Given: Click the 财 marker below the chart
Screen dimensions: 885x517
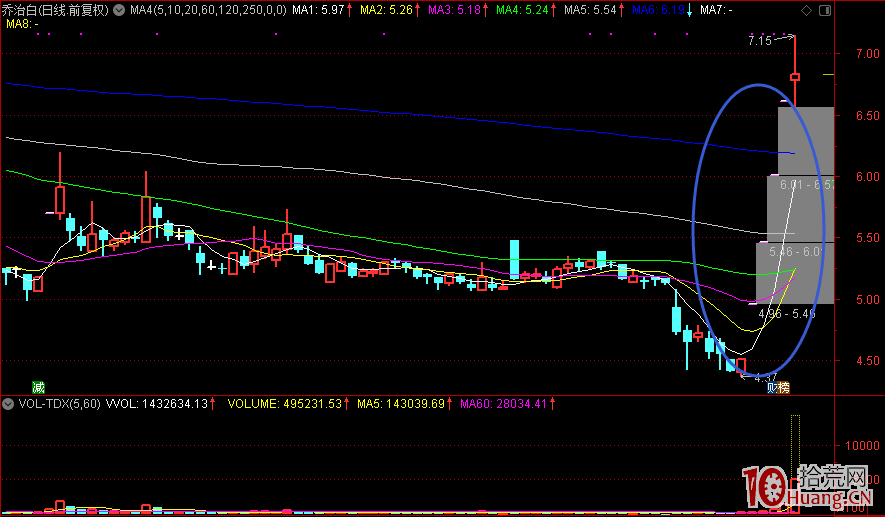Looking at the screenshot, I should tap(772, 388).
